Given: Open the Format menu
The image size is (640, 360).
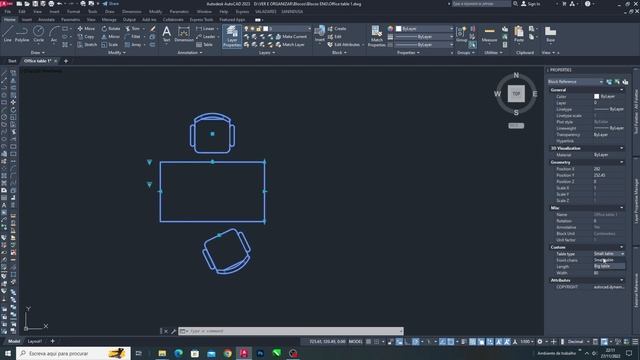Looking at the screenshot, I should [x=73, y=12].
